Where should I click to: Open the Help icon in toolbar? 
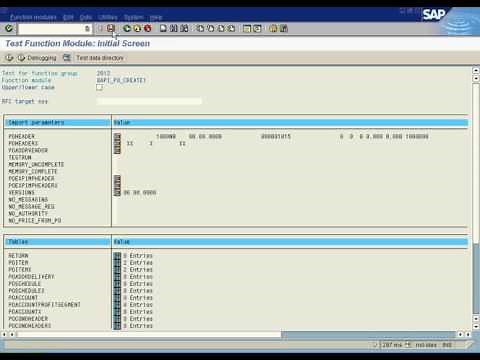[x=273, y=28]
